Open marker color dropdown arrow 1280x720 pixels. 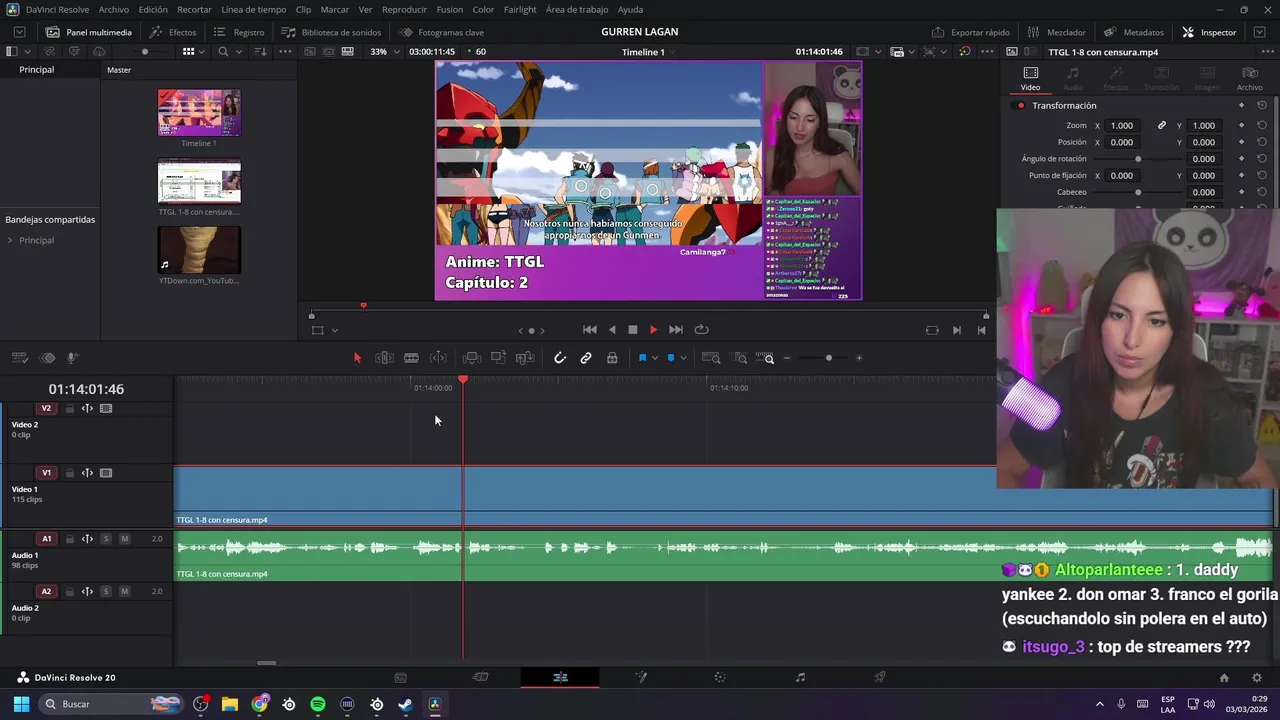(683, 358)
